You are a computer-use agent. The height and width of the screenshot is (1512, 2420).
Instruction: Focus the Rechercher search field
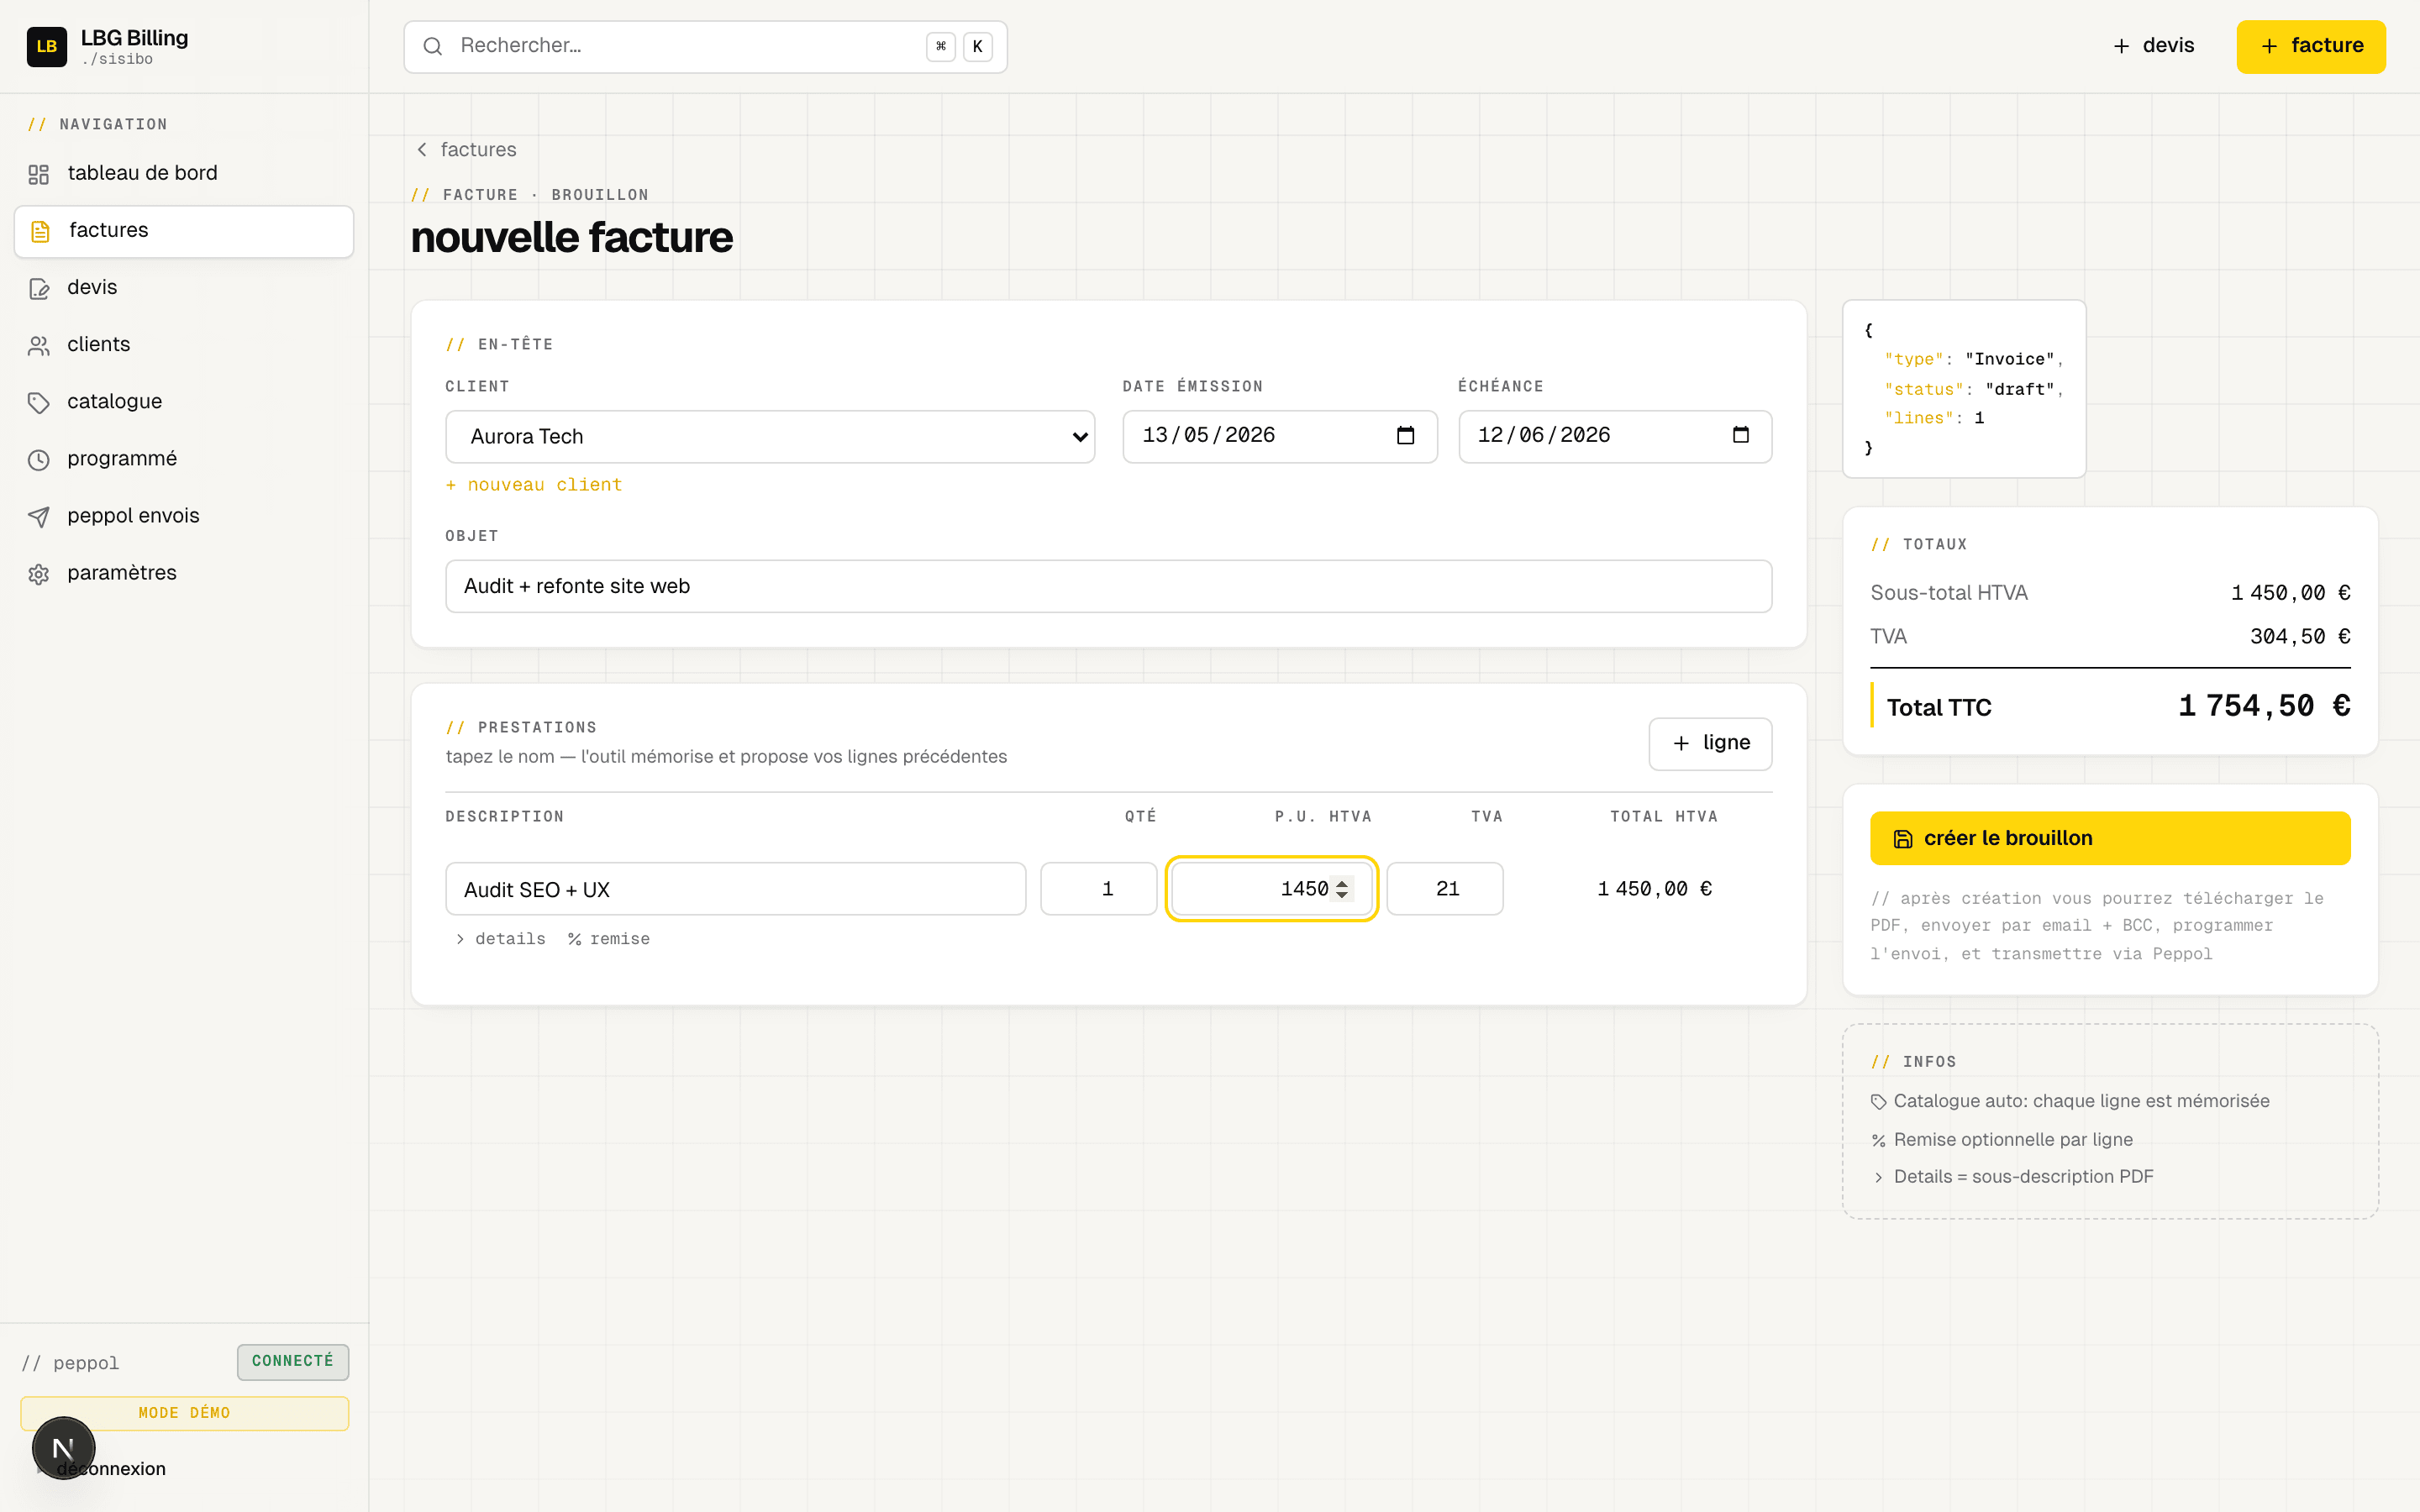point(705,46)
